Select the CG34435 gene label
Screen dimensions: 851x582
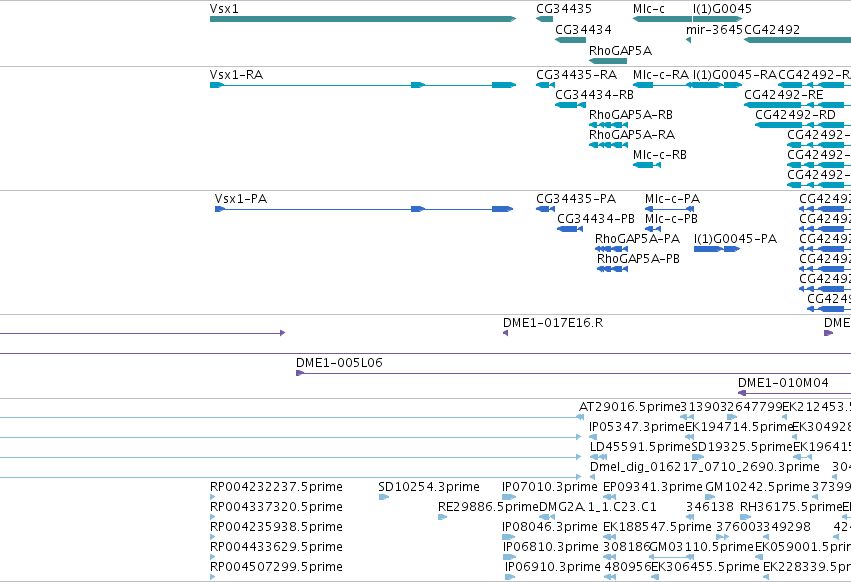564,9
